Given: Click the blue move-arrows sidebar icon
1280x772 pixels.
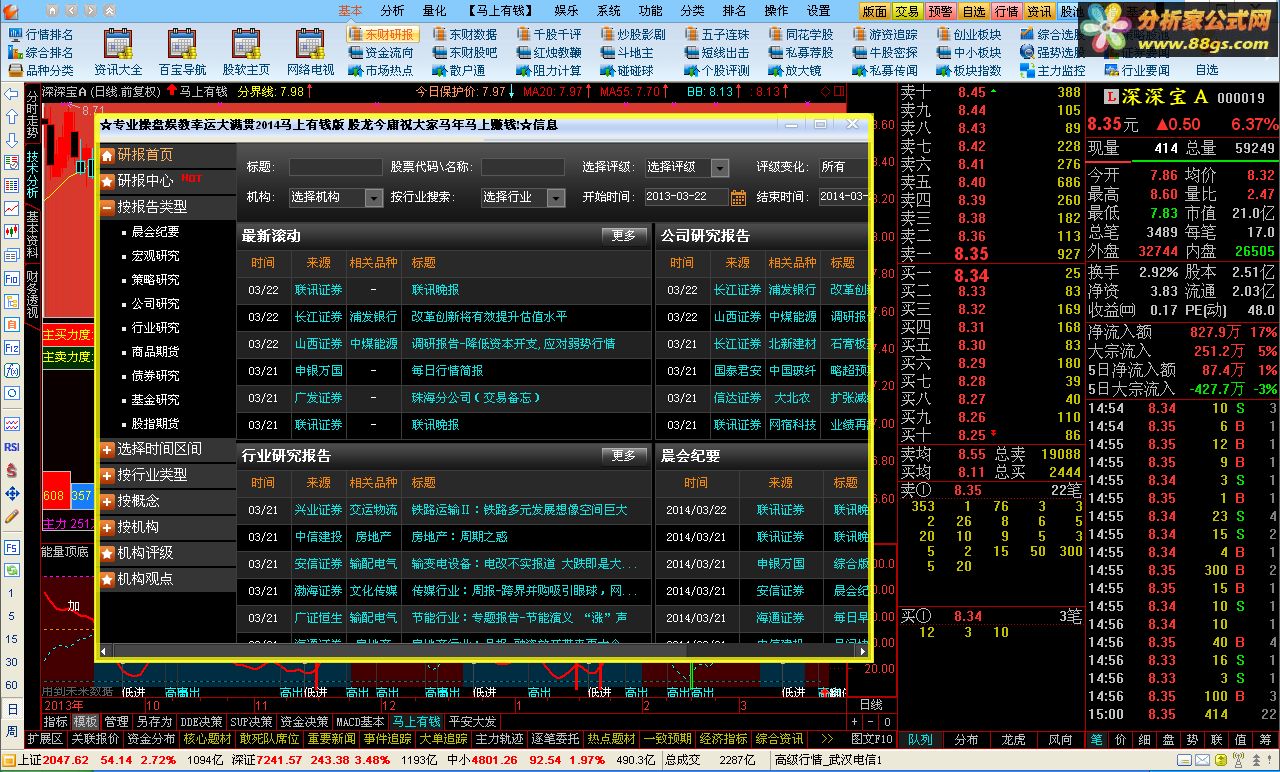Looking at the screenshot, I should [x=12, y=494].
